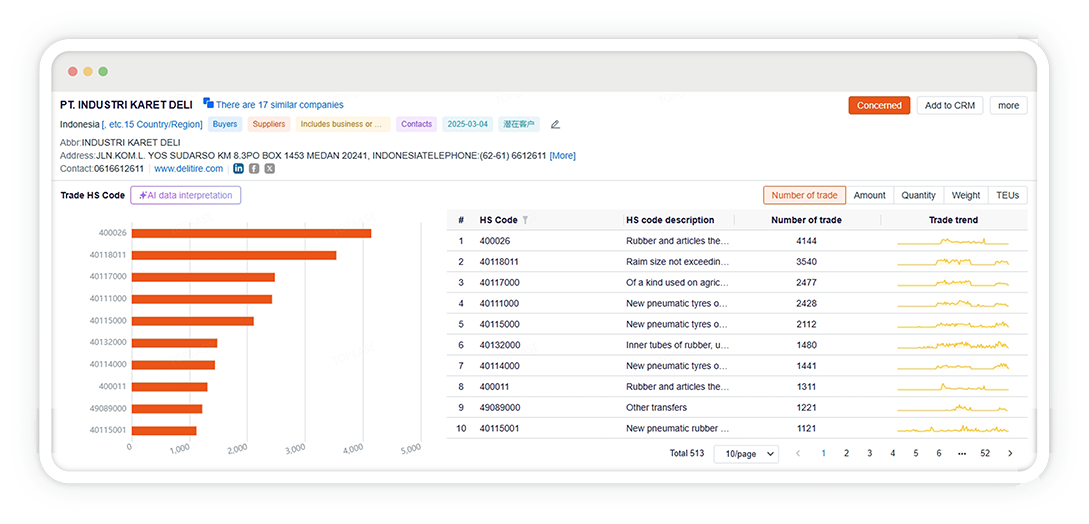The image size is (1089, 524).
Task: Click the 'Total 513' count text
Action: (x=686, y=453)
